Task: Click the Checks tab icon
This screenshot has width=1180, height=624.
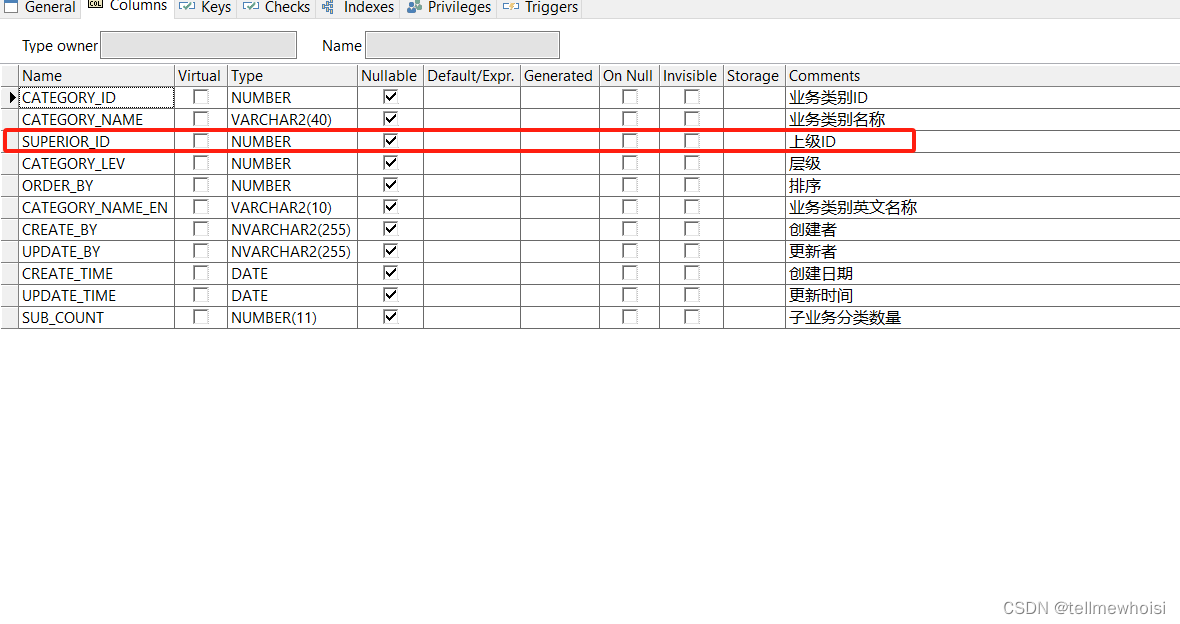Action: (251, 7)
